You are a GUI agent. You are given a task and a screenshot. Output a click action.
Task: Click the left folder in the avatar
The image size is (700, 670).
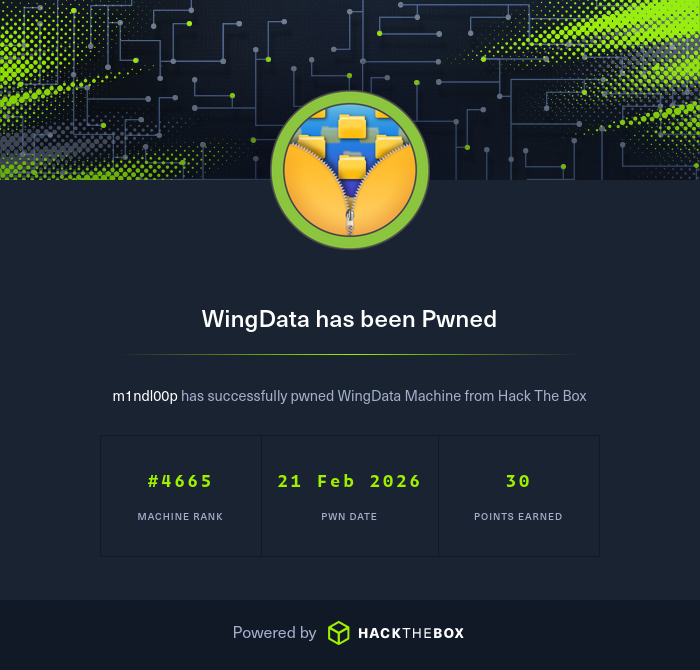pos(312,146)
